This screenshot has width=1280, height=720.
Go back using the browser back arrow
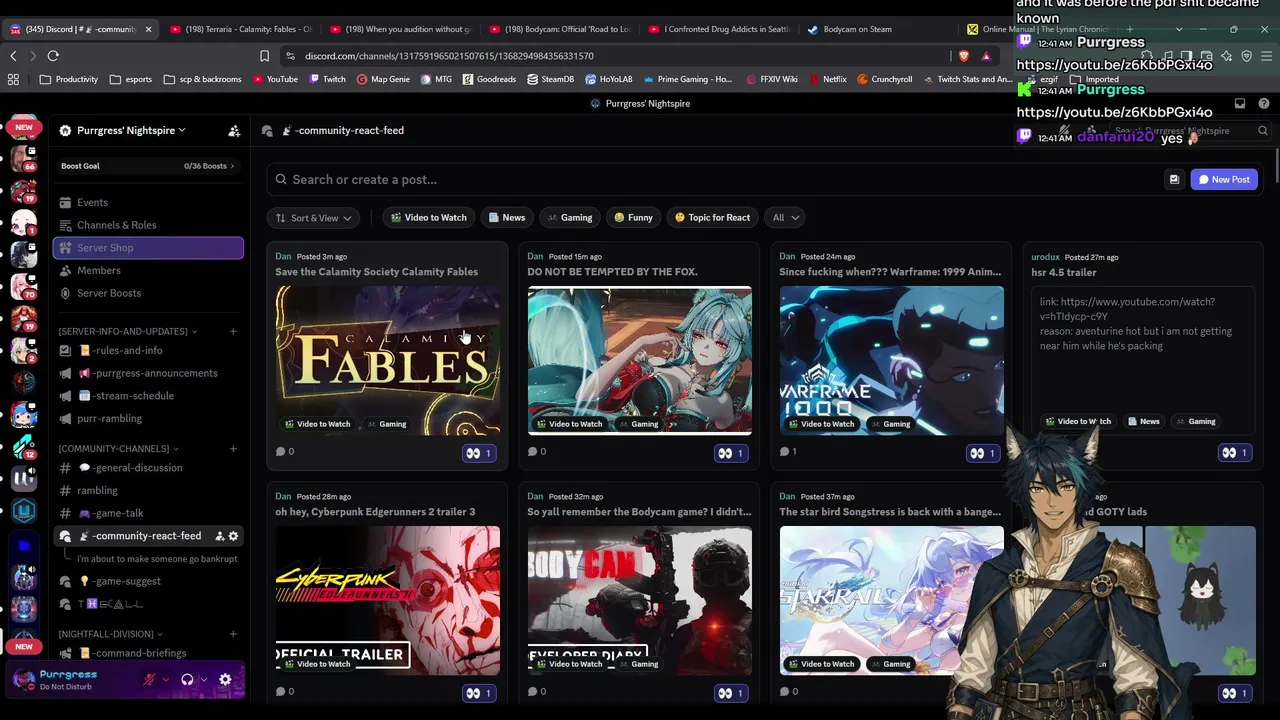point(13,56)
